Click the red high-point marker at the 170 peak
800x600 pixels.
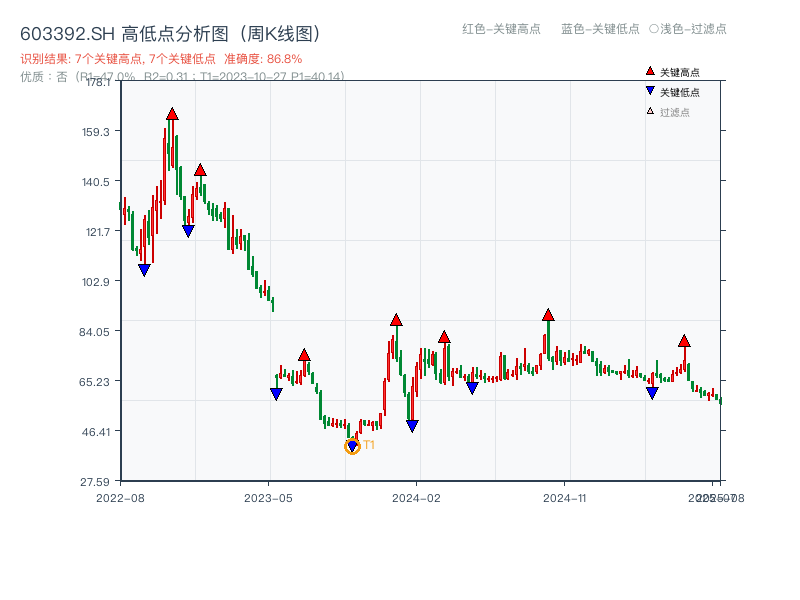[x=172, y=113]
